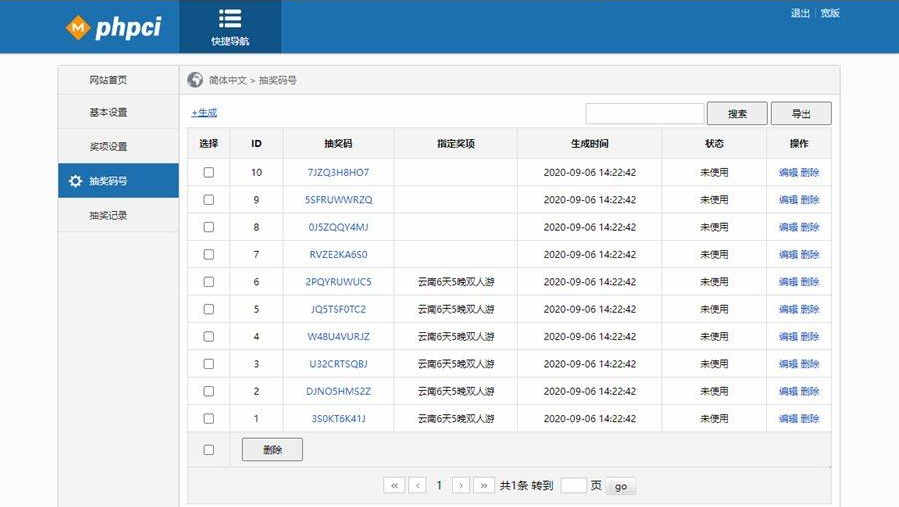Click the 搜索 search button

(x=737, y=114)
